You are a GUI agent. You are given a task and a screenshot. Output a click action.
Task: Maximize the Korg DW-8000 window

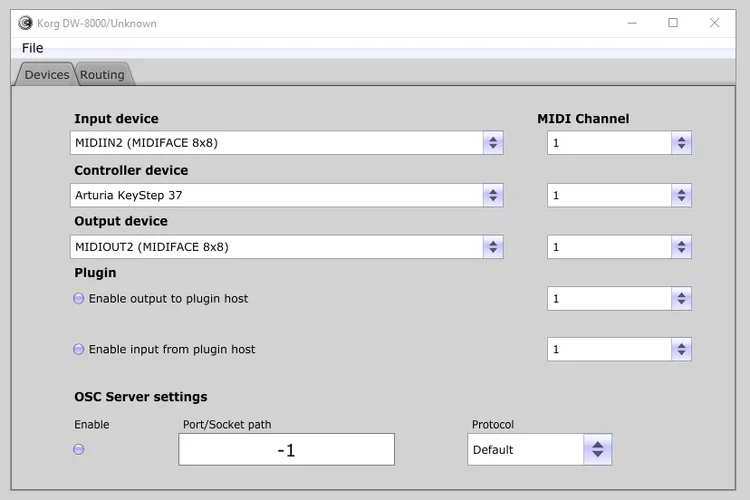tap(673, 23)
